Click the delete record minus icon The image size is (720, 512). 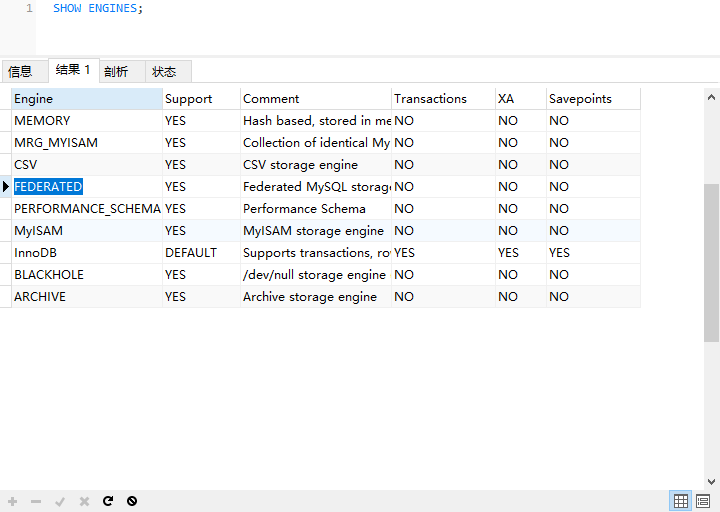36,501
